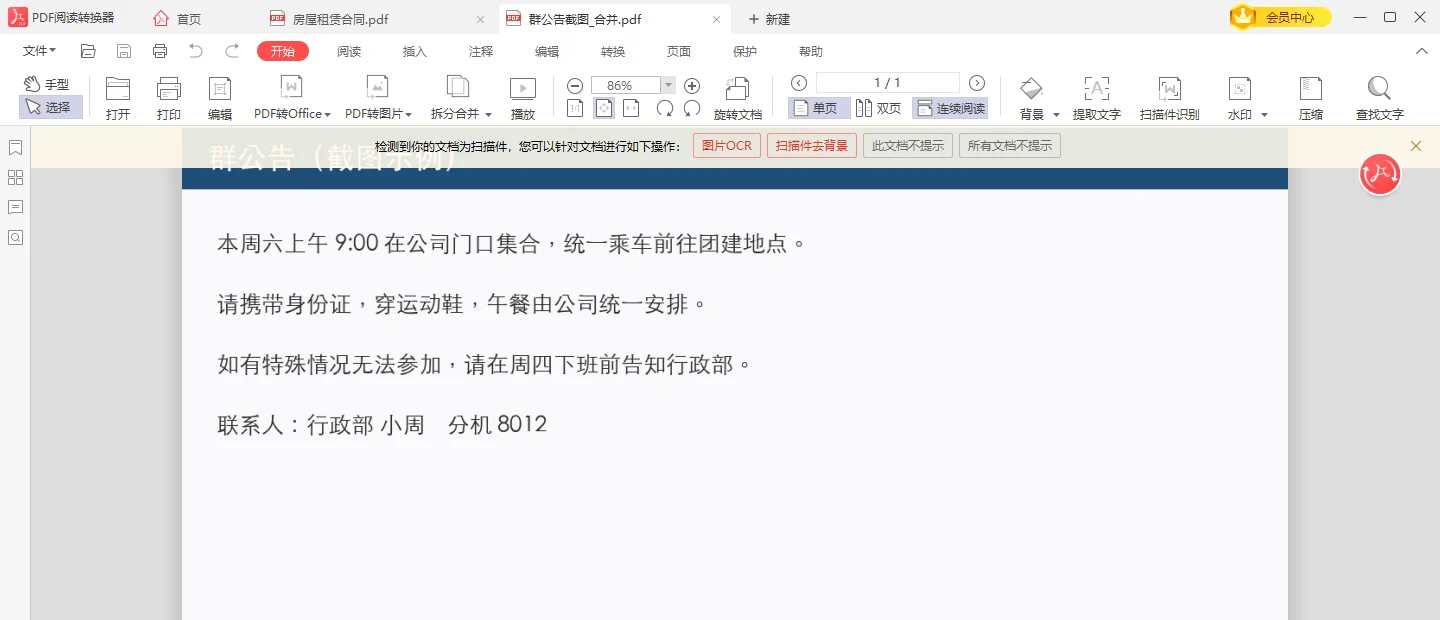
Task: Close the 群公告截图_合并.pdf tab
Action: pos(716,19)
